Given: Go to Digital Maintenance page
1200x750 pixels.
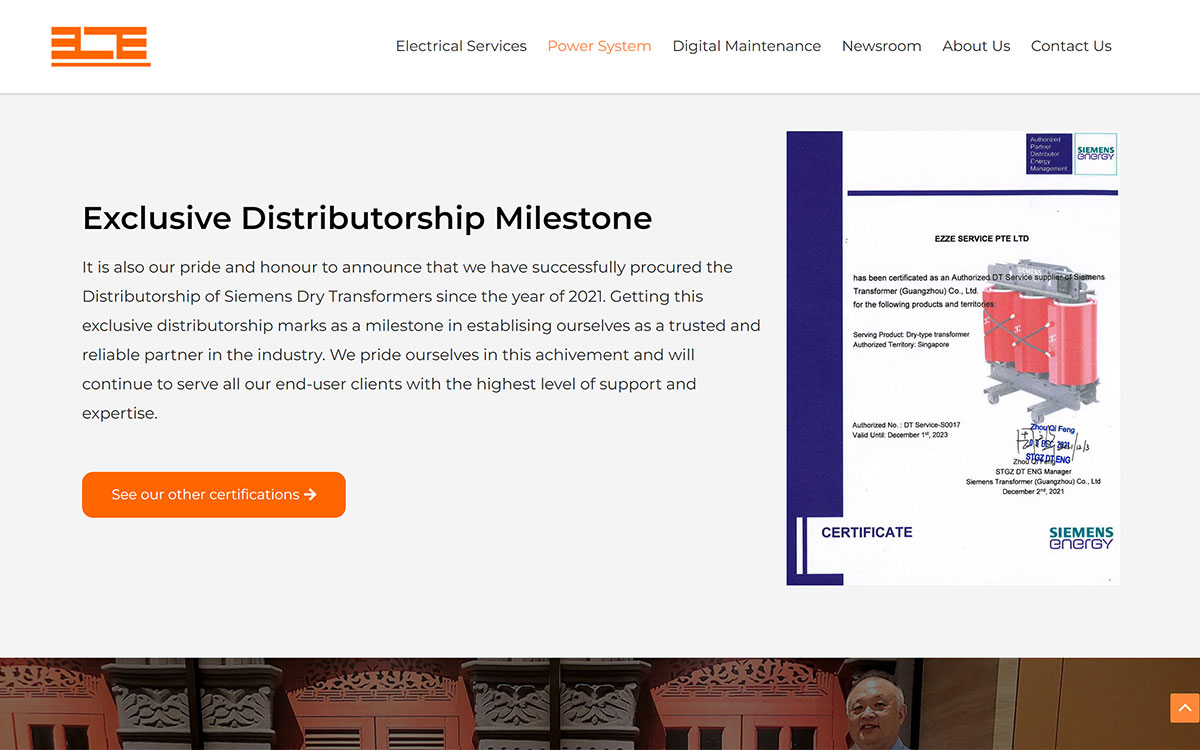Looking at the screenshot, I should [746, 46].
